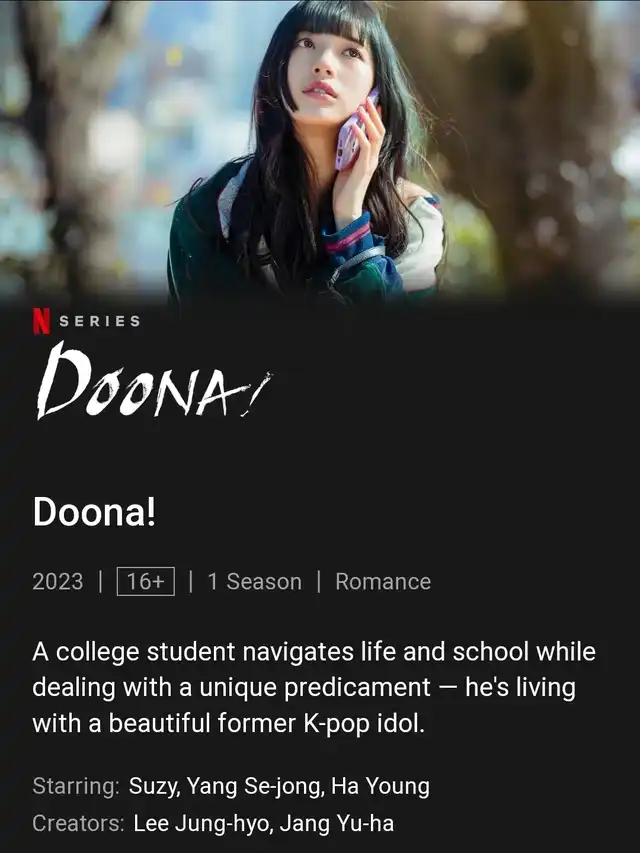640x853 pixels.
Task: Click the Starring label
Action: click(x=76, y=787)
